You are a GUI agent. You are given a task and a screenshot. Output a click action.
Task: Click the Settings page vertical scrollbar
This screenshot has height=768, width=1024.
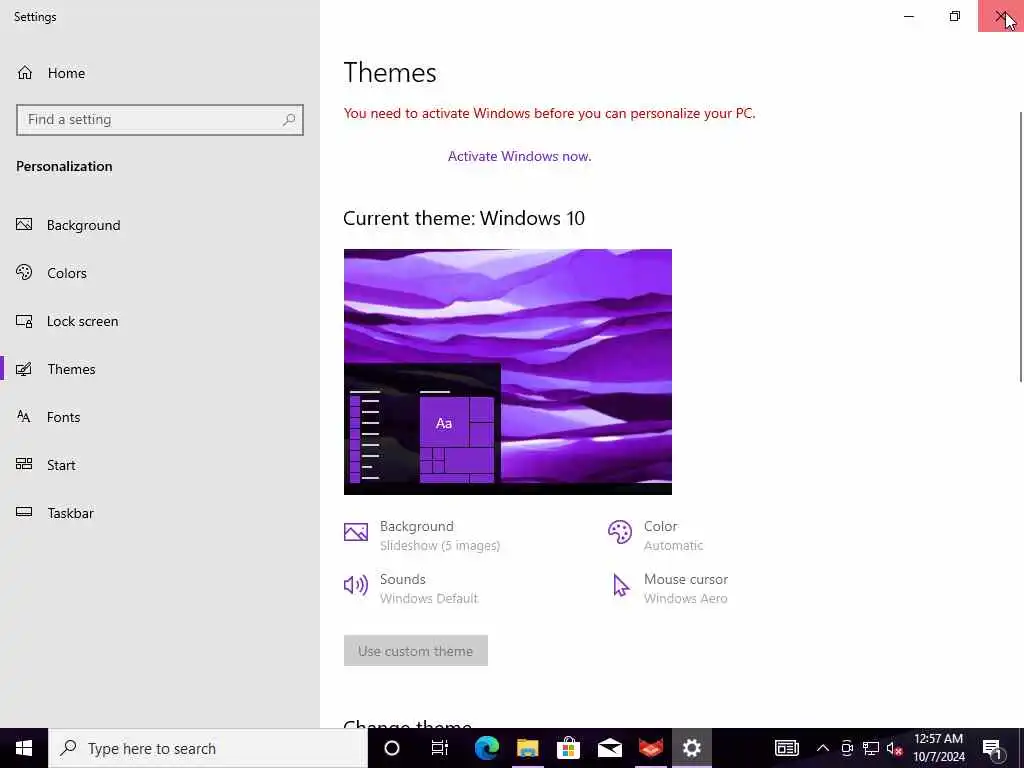pos(1020,247)
